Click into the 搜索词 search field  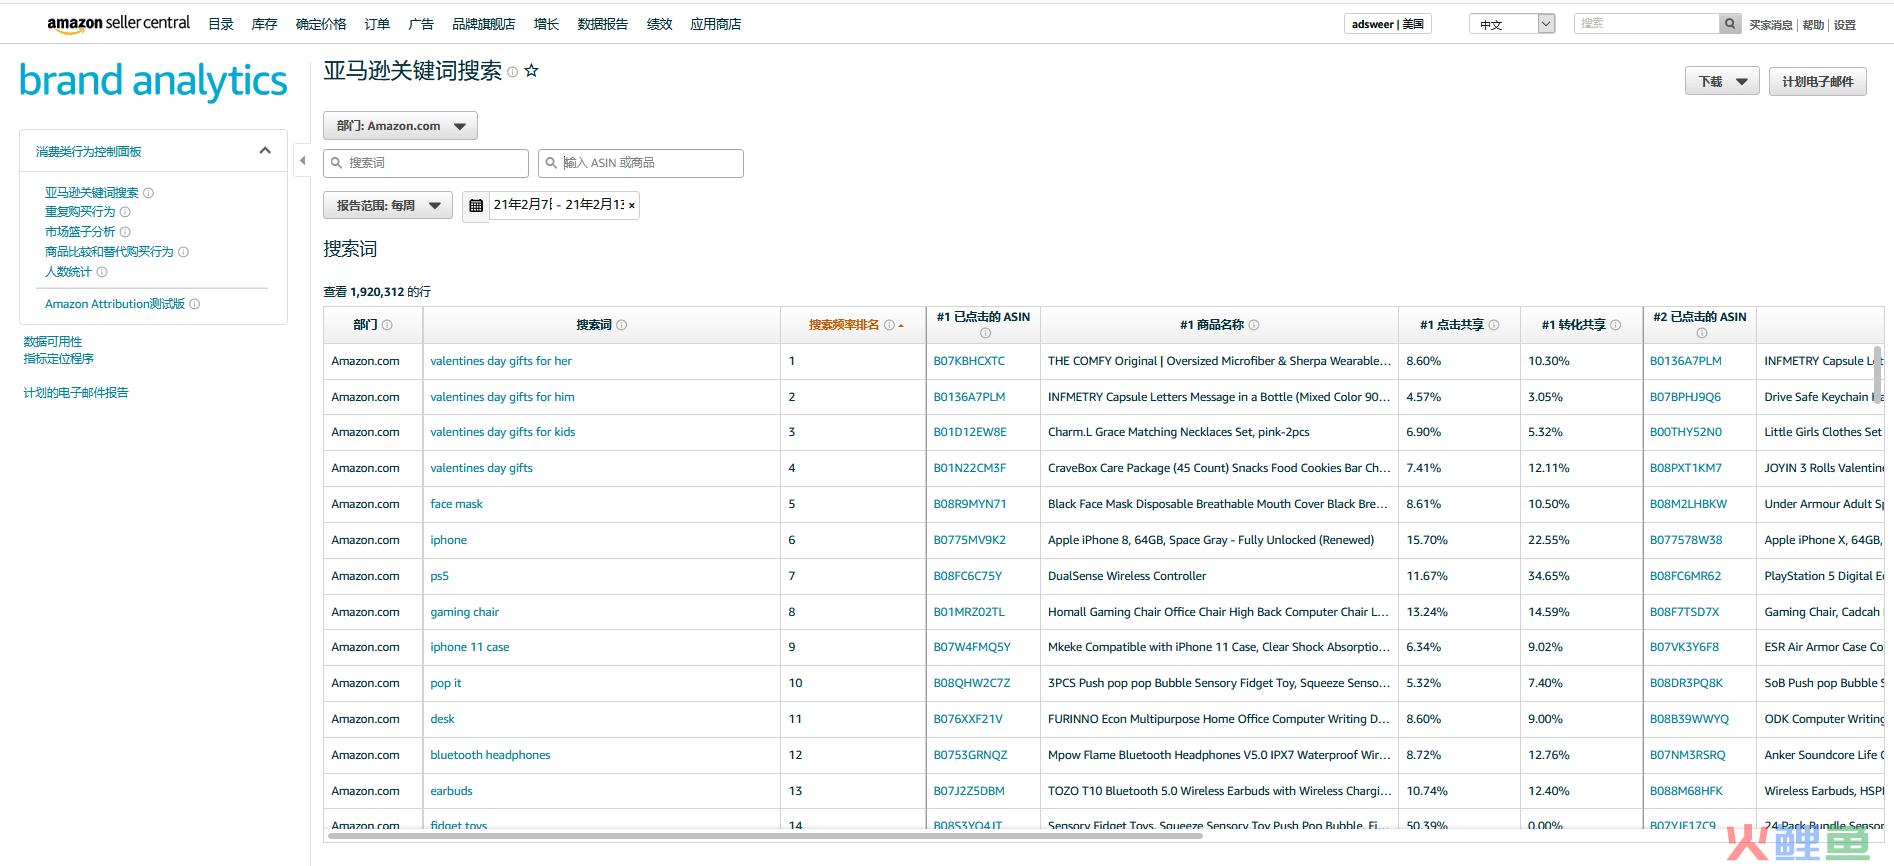(426, 163)
